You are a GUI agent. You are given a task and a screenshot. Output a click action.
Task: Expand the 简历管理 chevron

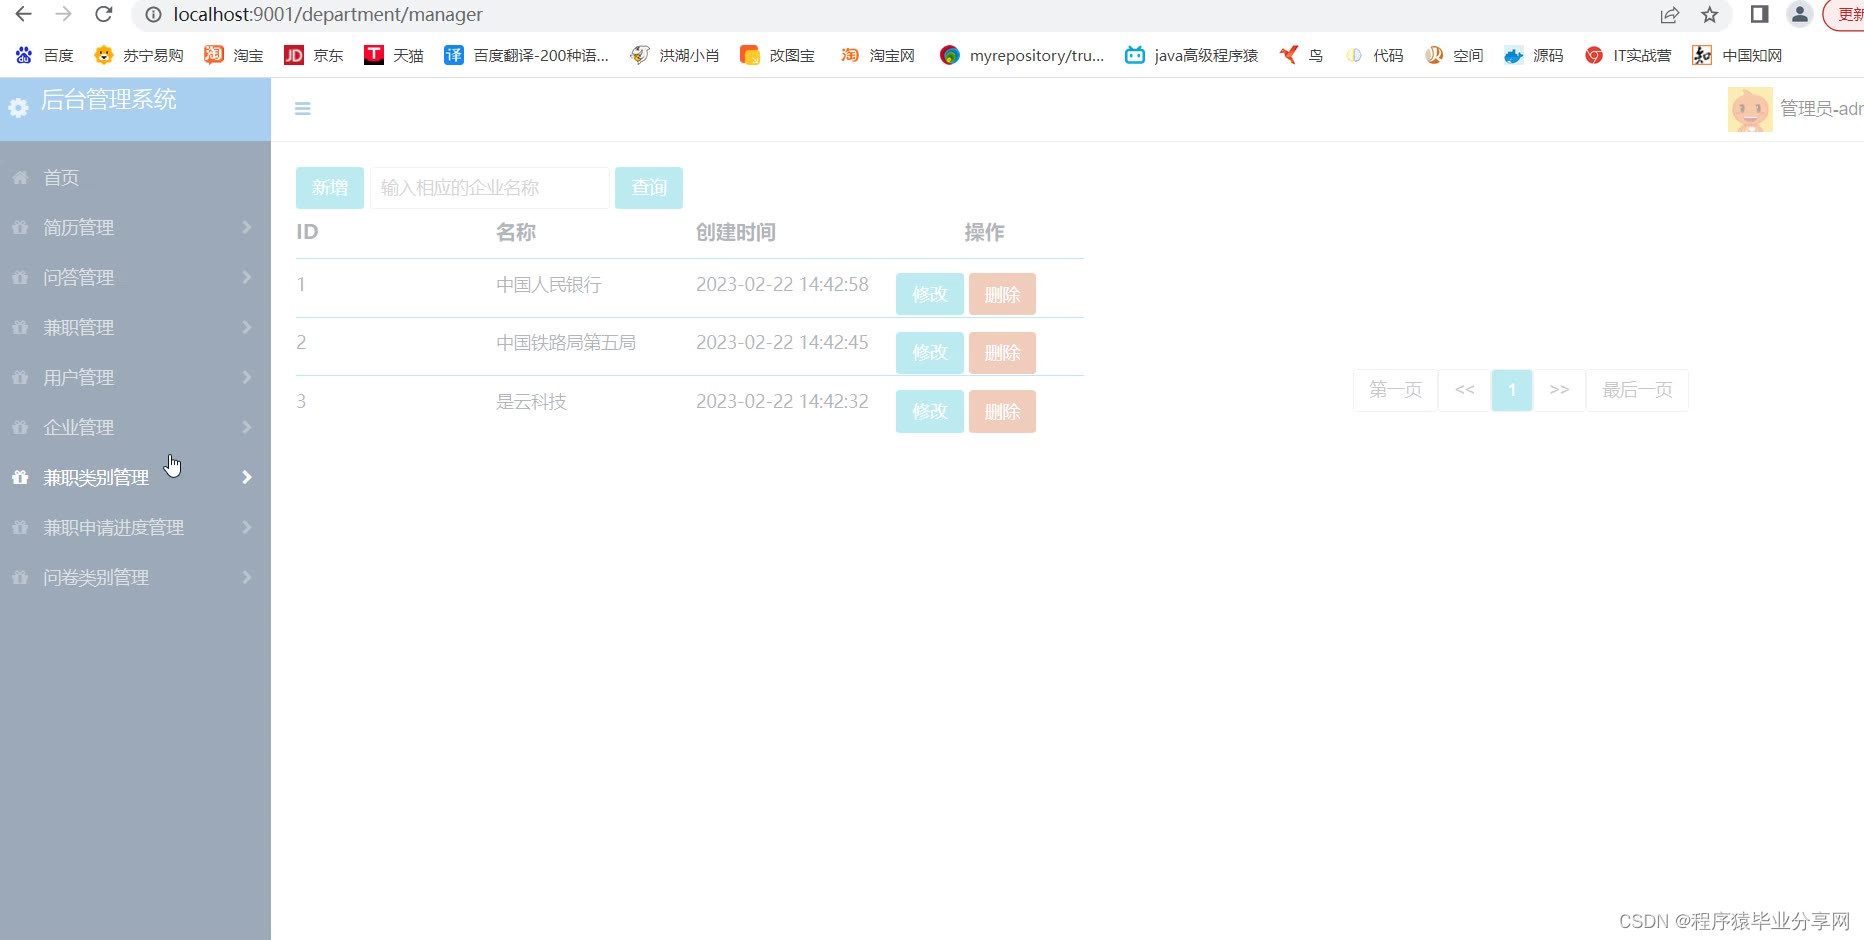(x=246, y=227)
